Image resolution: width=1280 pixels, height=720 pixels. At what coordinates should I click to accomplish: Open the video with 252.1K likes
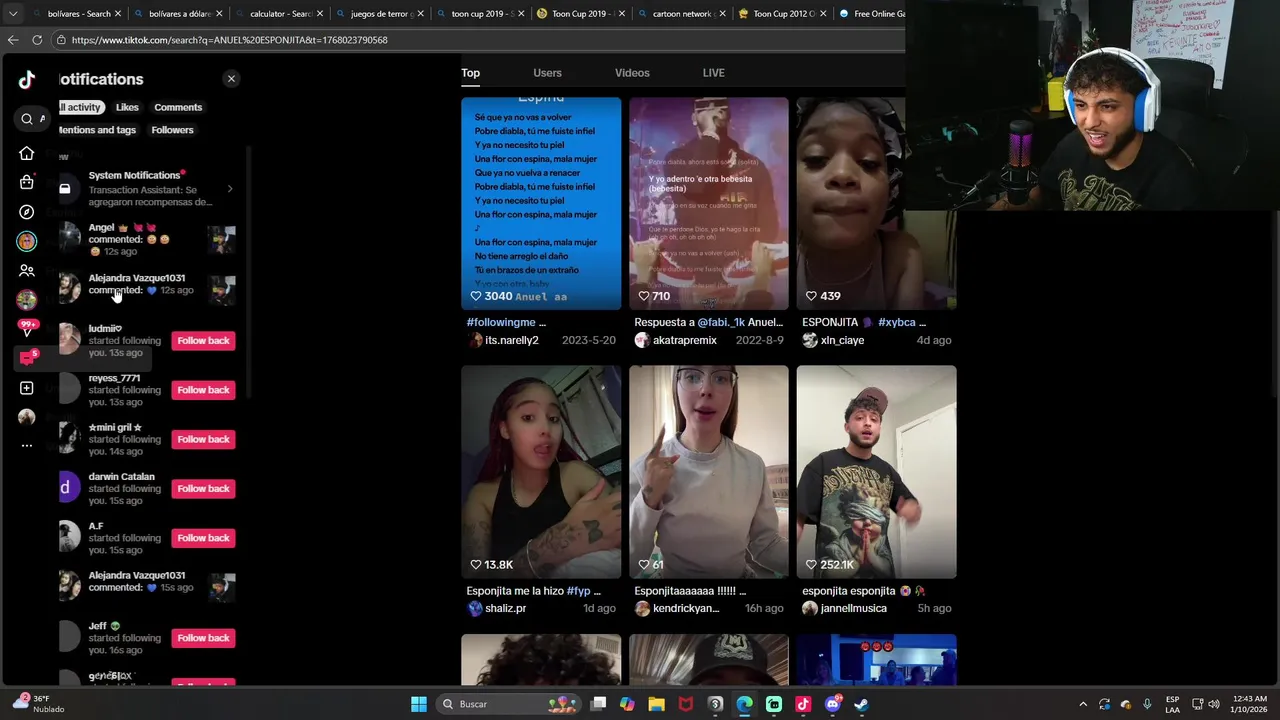coord(876,472)
